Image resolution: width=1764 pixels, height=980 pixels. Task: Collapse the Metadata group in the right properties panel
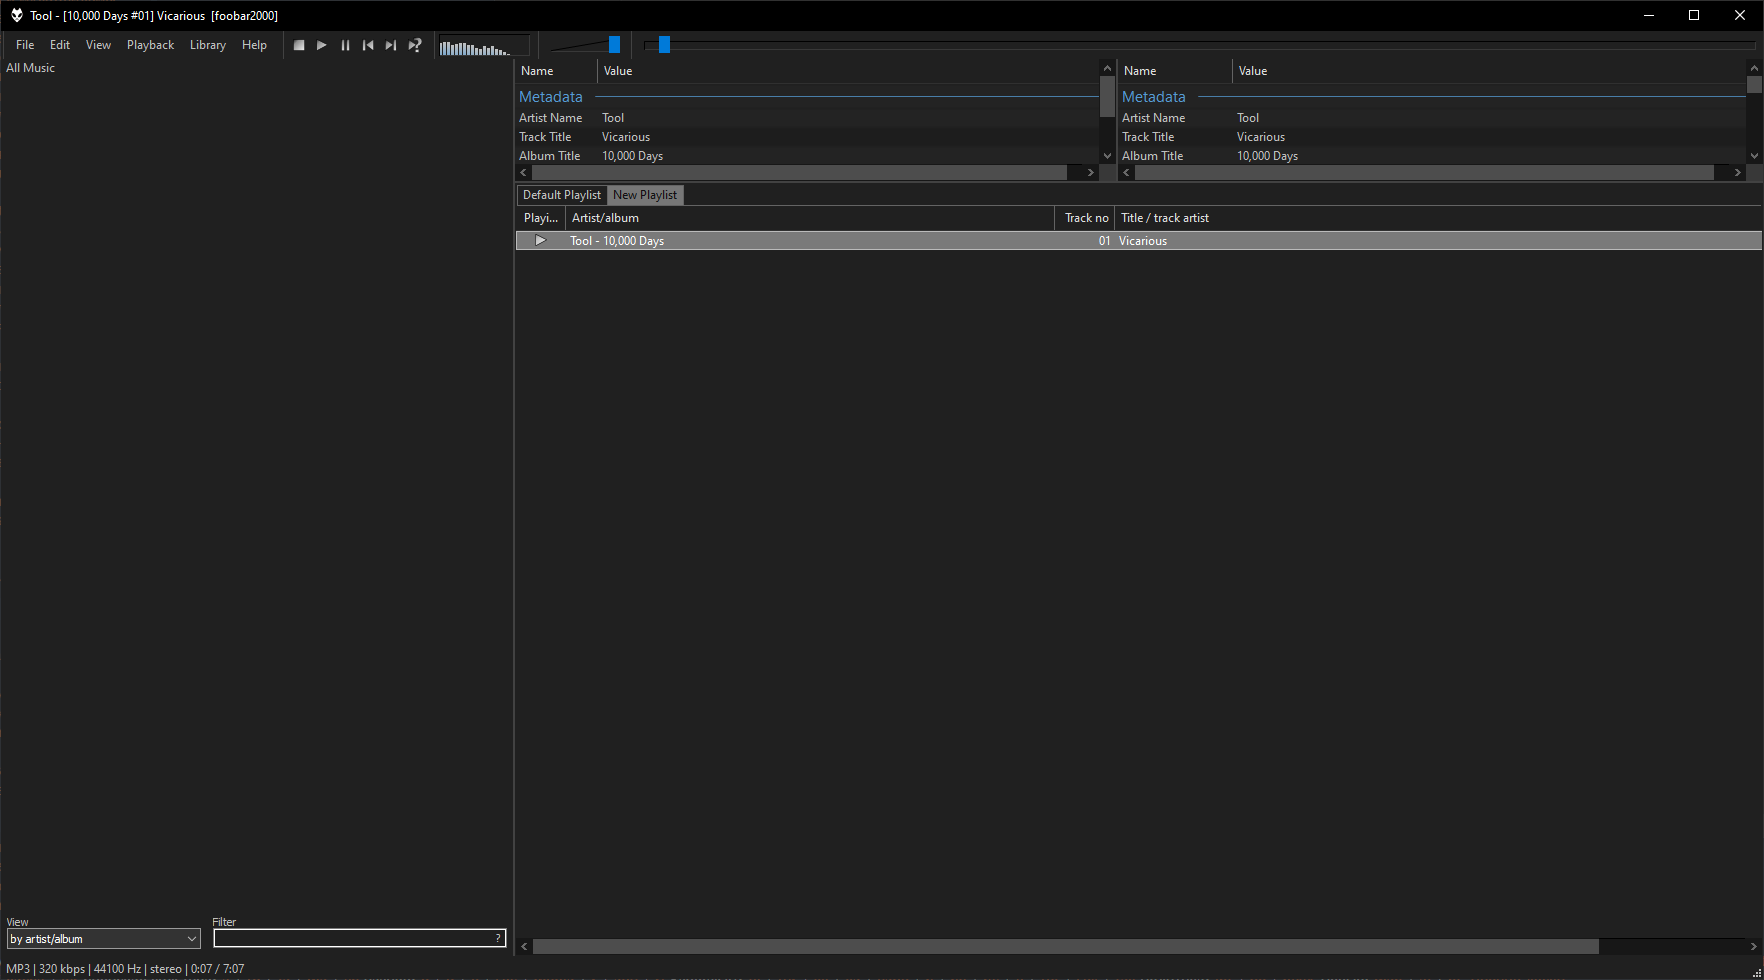point(1154,97)
